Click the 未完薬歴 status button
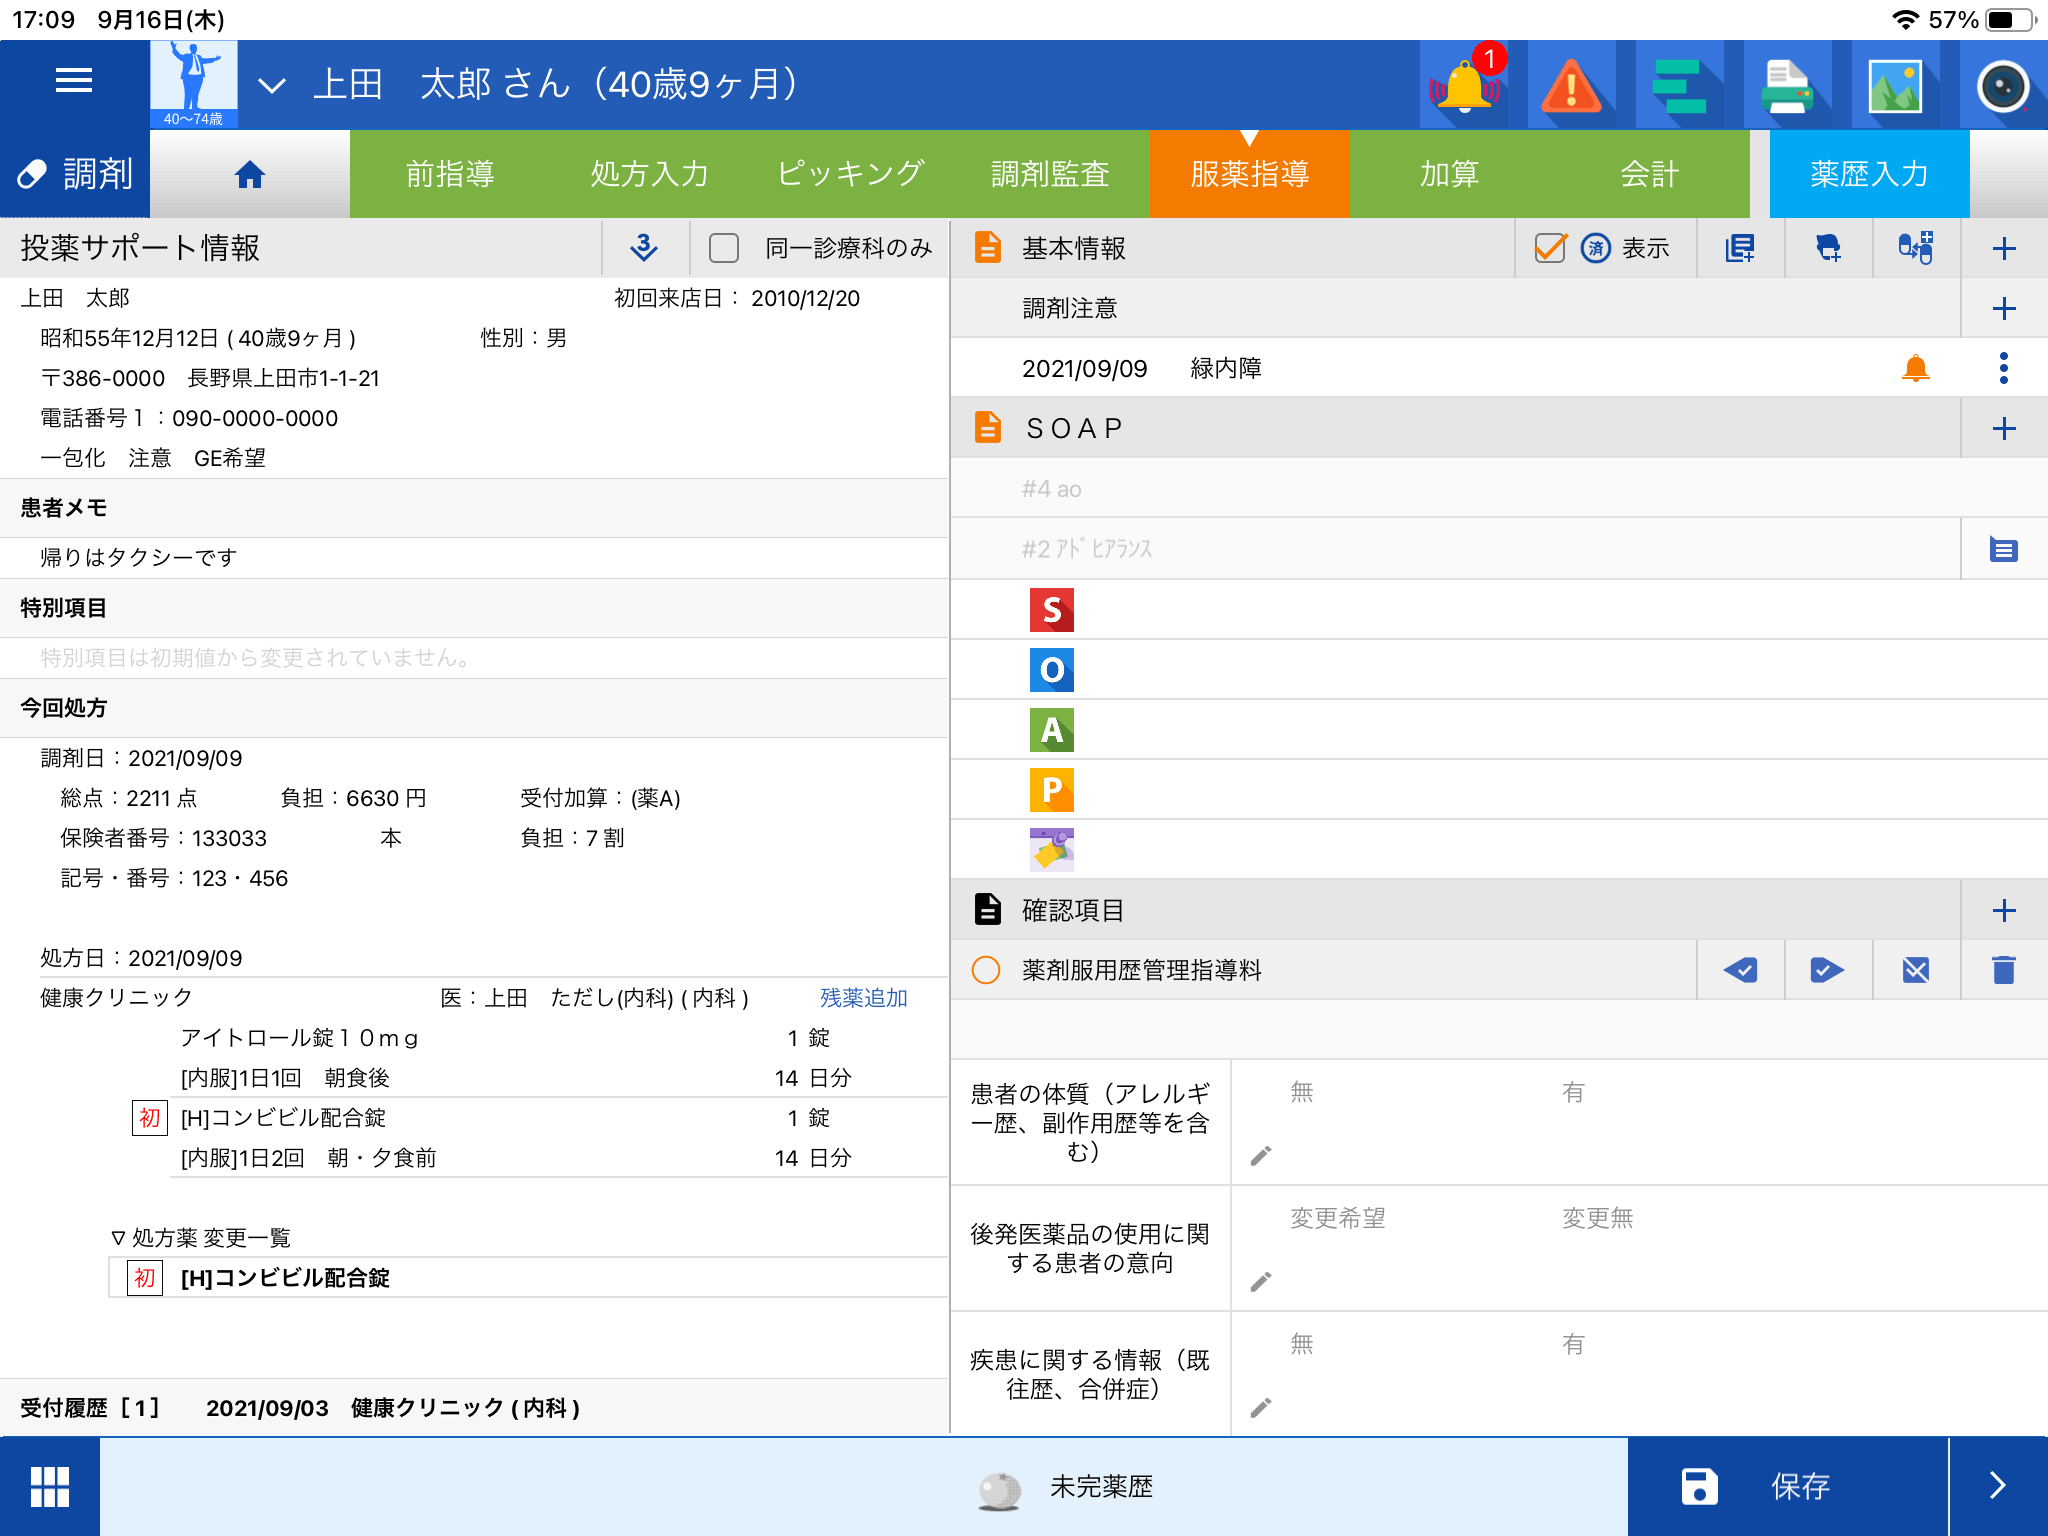The image size is (2048, 1536). tap(1066, 1488)
